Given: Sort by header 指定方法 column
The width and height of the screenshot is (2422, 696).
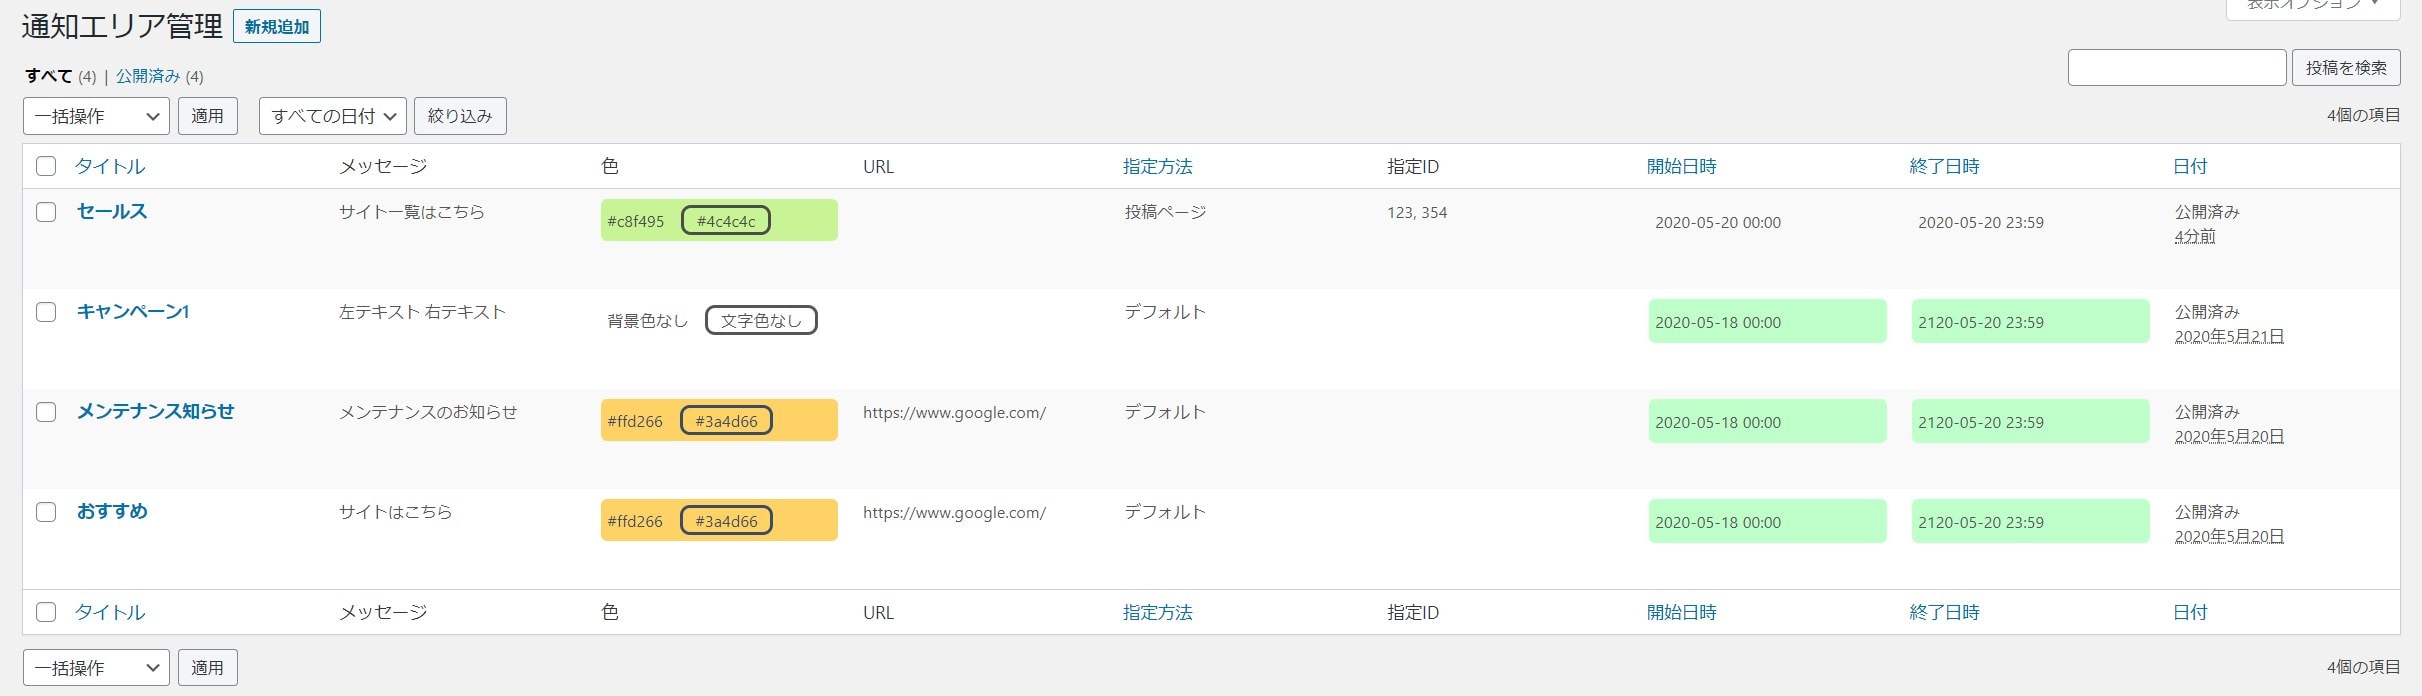Looking at the screenshot, I should 1158,166.
